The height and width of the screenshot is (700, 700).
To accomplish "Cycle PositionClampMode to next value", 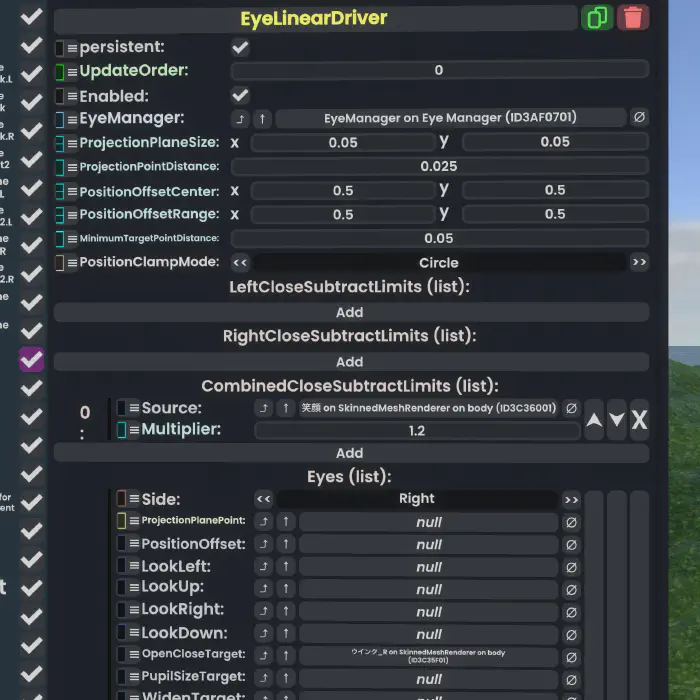I will click(x=639, y=263).
